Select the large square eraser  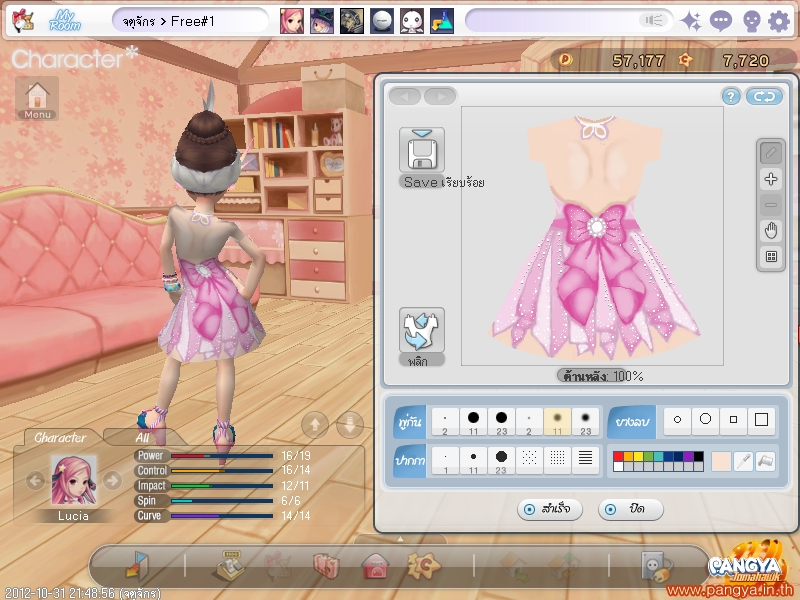coord(761,419)
